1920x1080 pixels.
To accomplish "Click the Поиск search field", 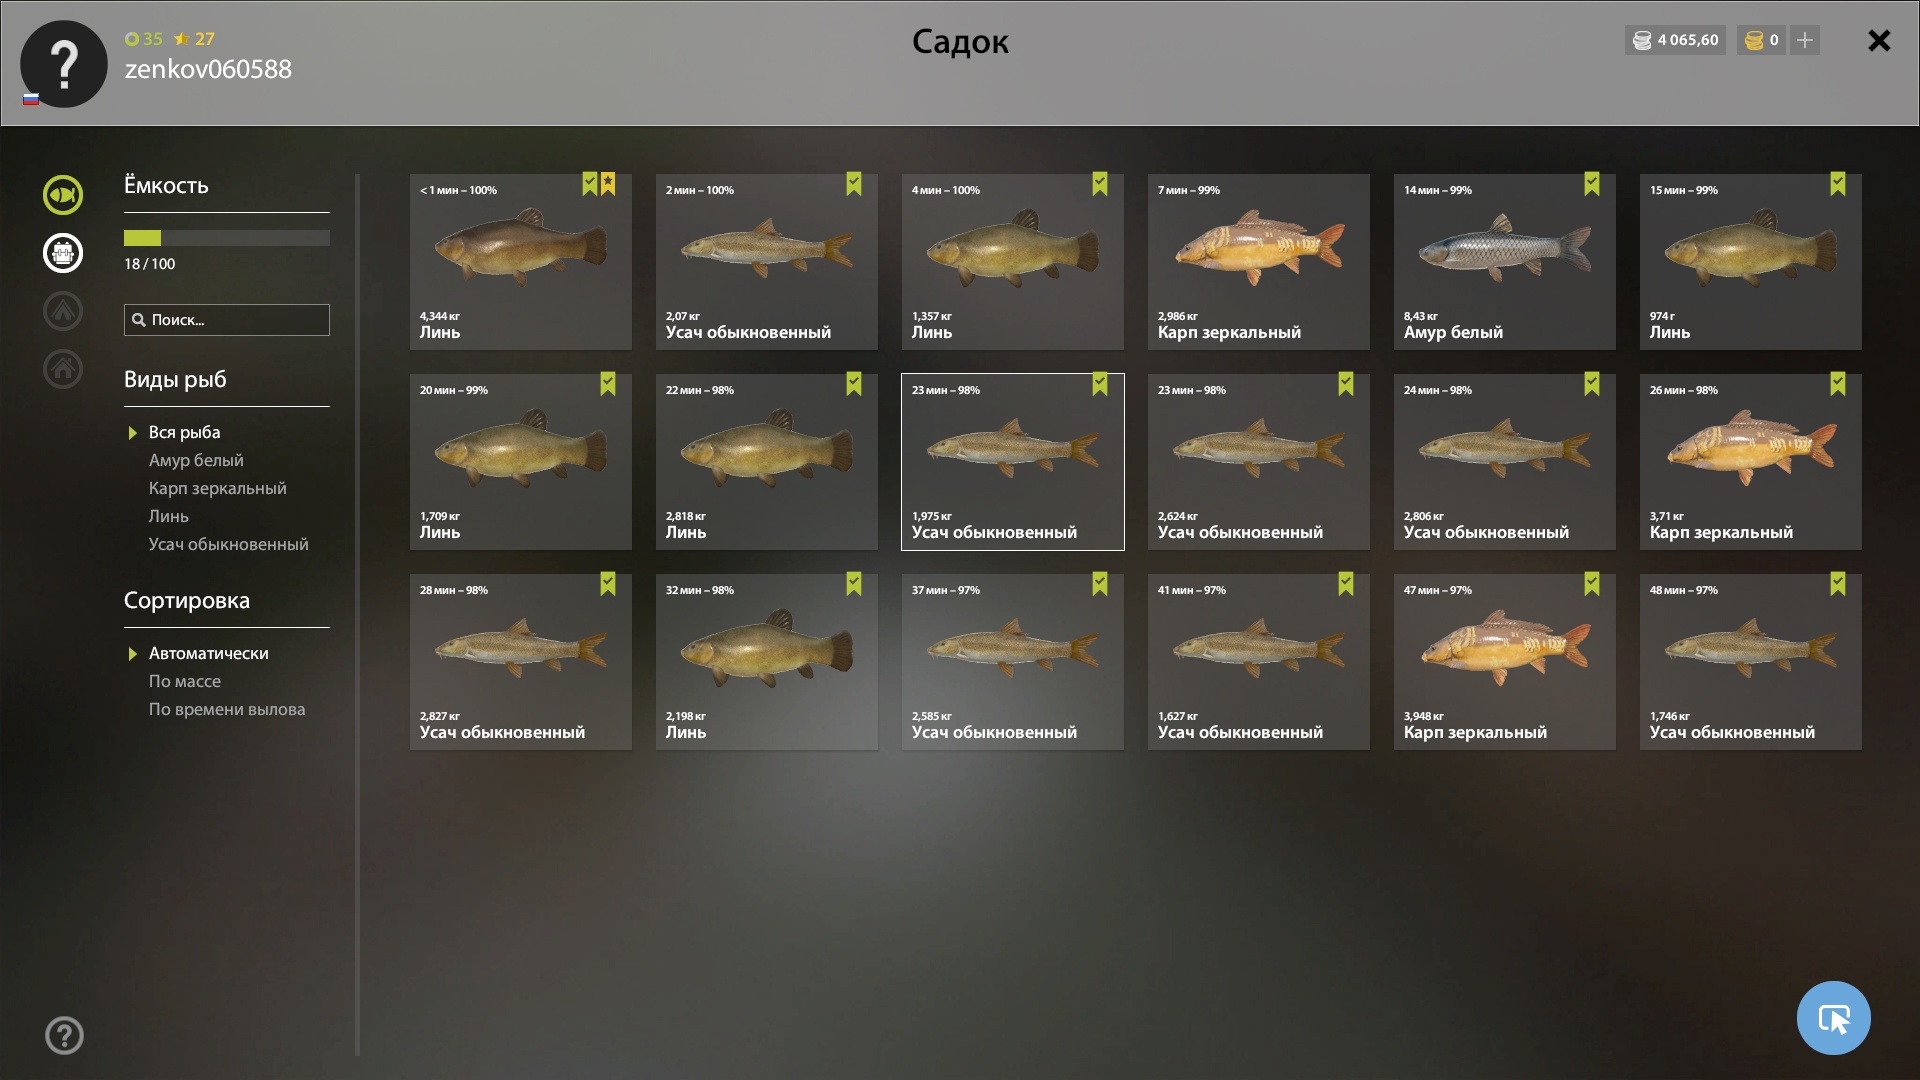I will (227, 320).
